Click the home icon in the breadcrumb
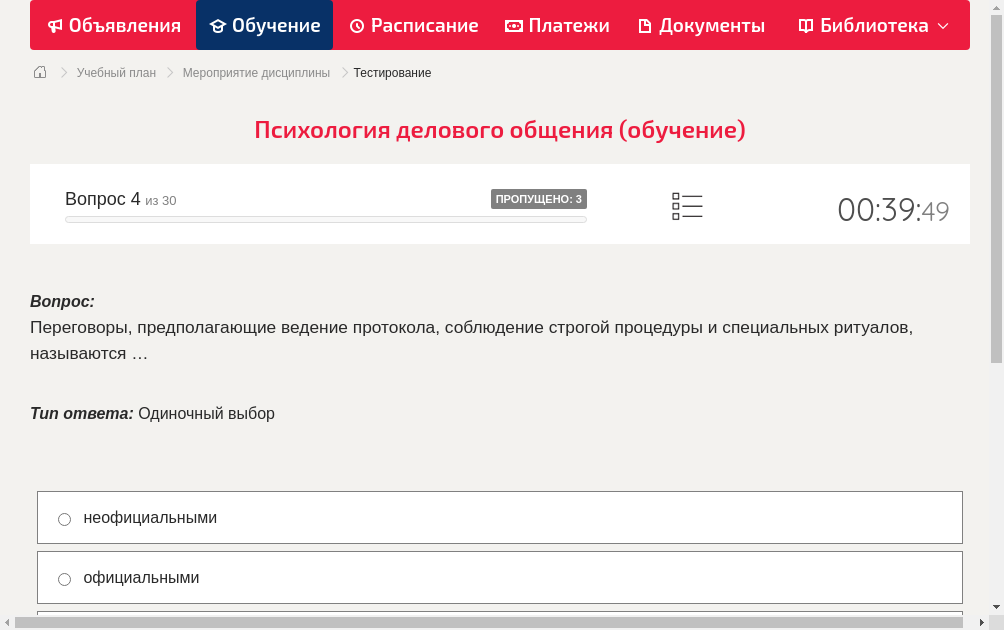The image size is (1004, 630). 39,72
